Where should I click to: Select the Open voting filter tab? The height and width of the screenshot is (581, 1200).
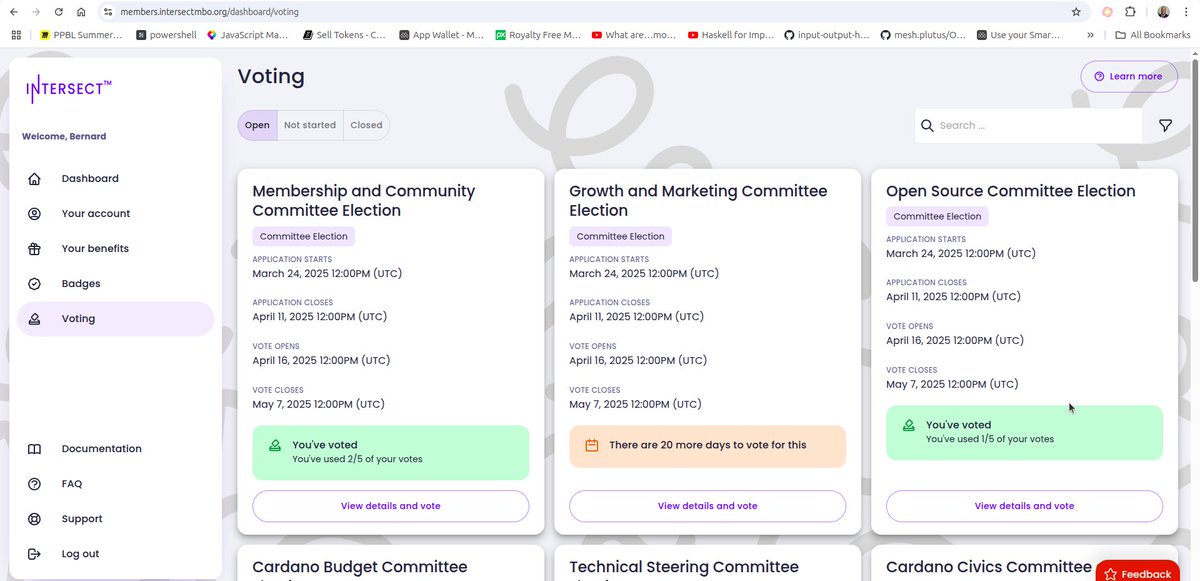[257, 125]
